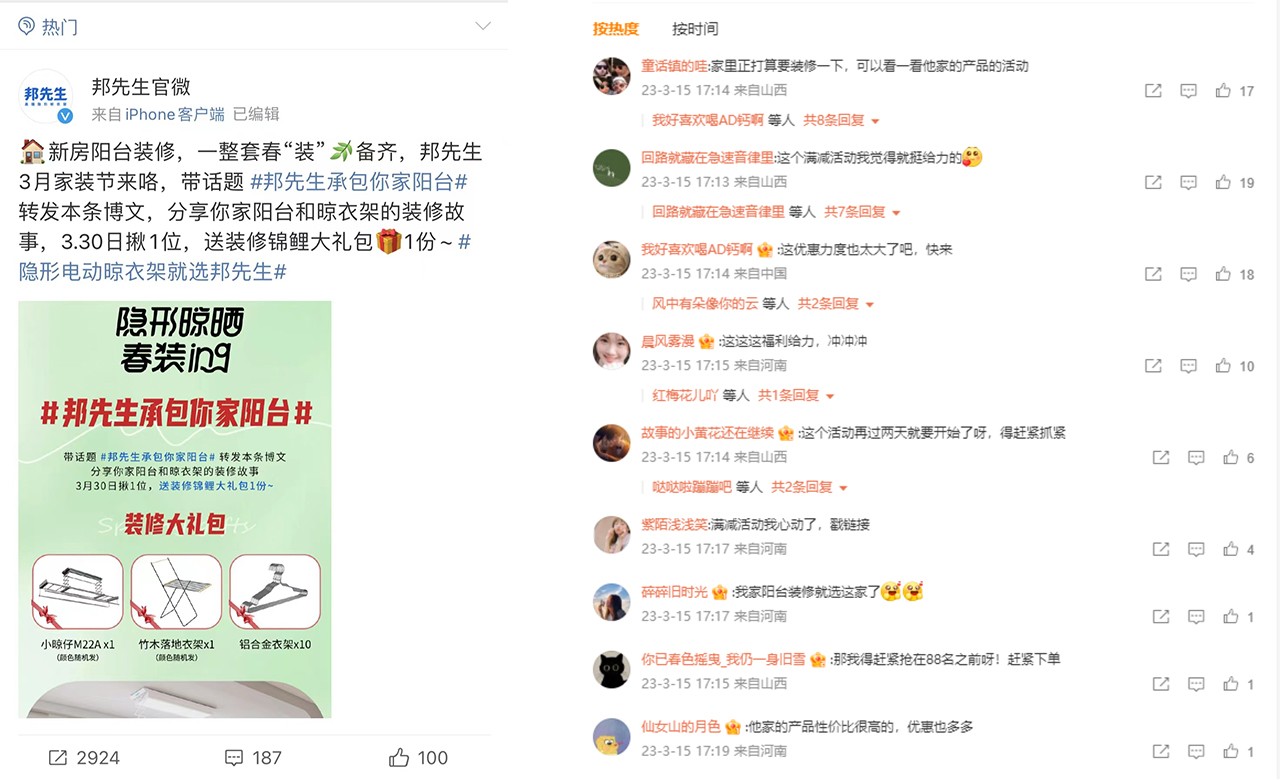Open the post options chevron beside 热门

(483, 26)
